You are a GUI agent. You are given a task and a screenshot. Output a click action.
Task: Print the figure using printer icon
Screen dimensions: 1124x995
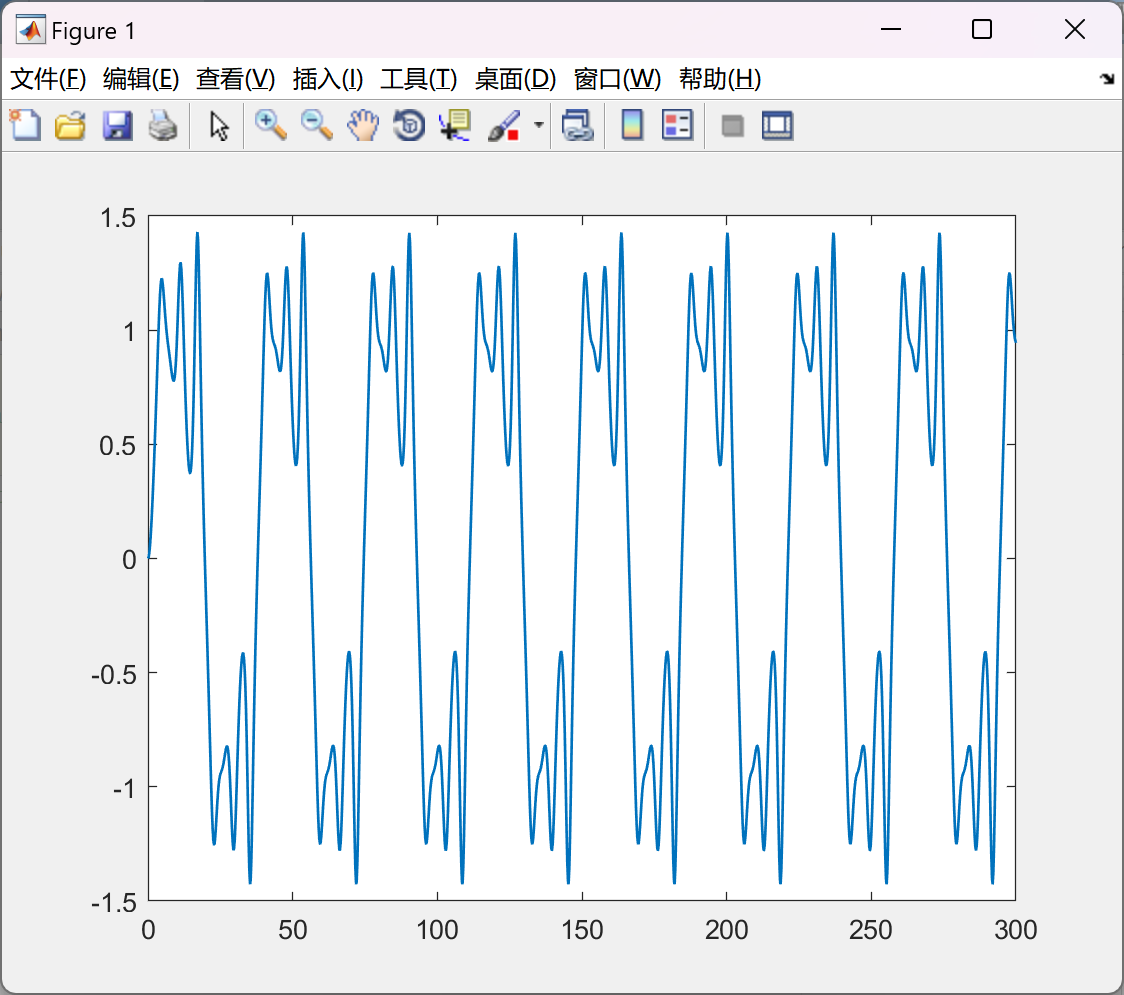tap(163, 125)
